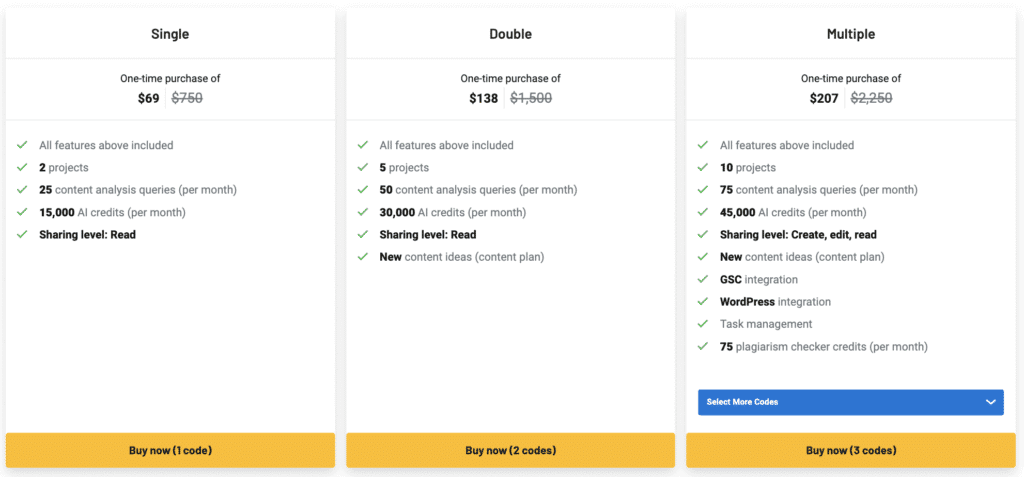Click checkmark next to Task management
Viewport: 1024px width, 477px height.
pyautogui.click(x=703, y=324)
